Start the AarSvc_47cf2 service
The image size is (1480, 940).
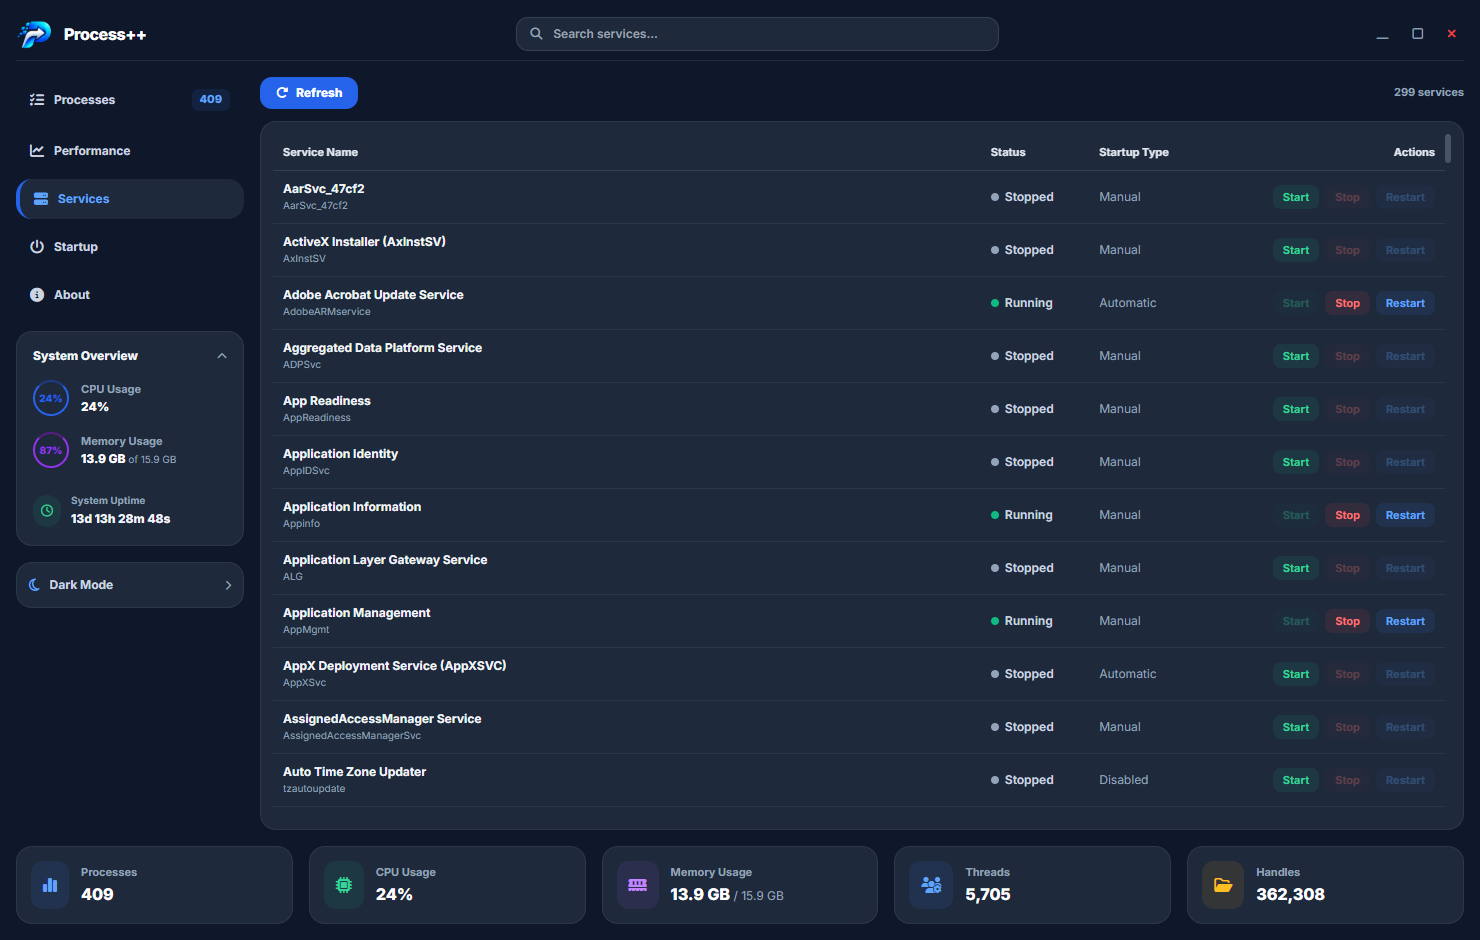point(1296,197)
